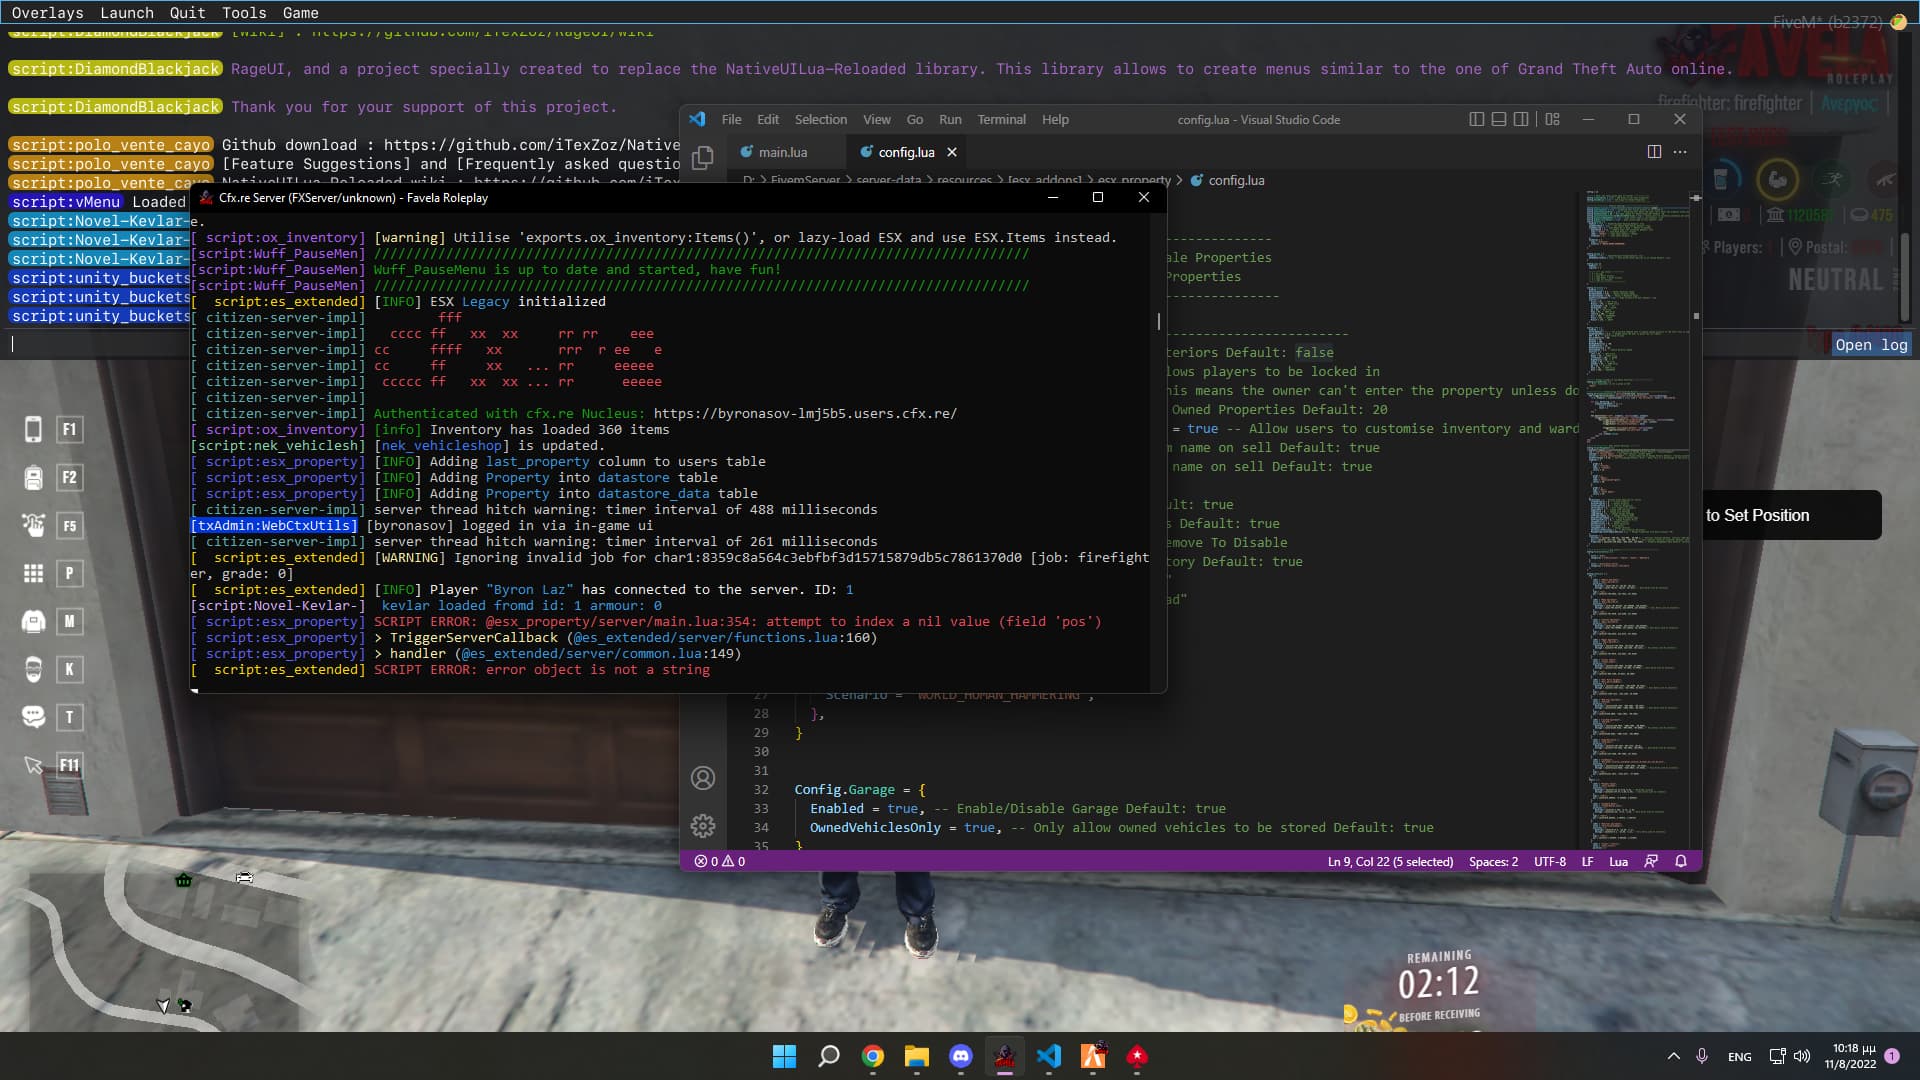Change indentation via Spaces: 2
Screen dimensions: 1920x1080
click(x=1493, y=861)
